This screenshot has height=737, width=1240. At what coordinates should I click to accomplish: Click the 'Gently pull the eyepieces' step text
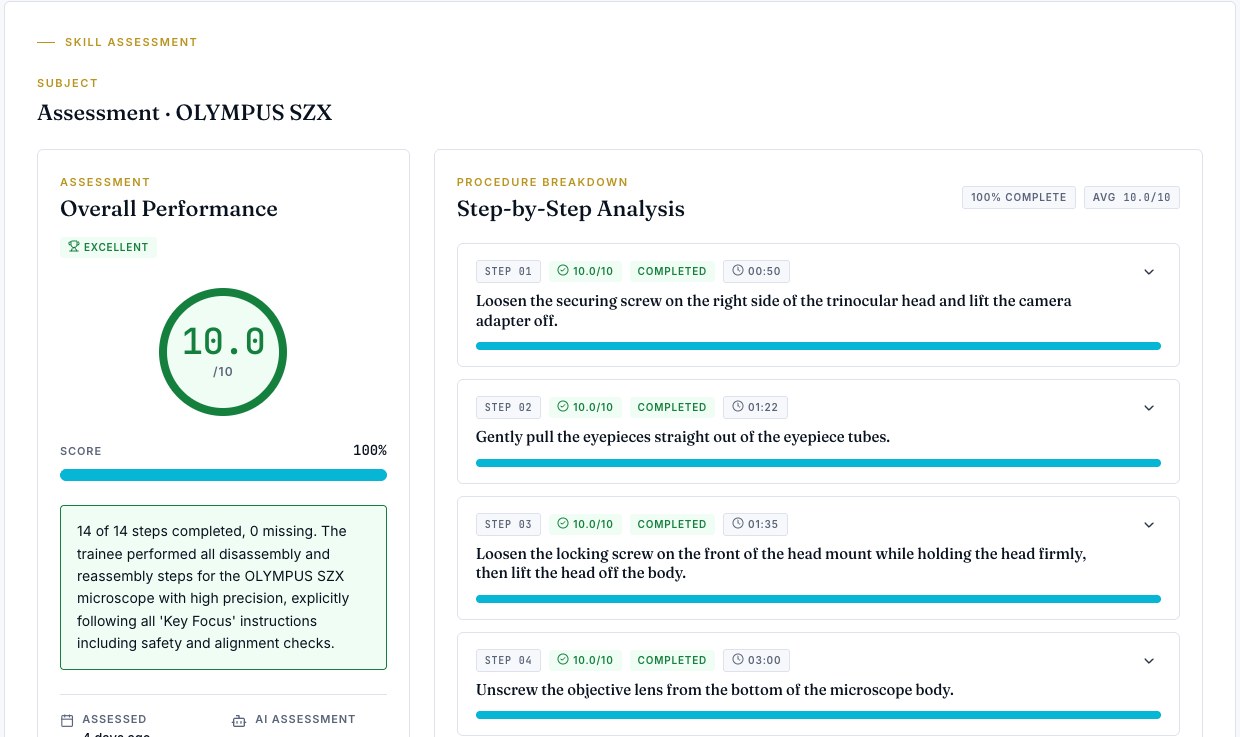click(x=683, y=437)
